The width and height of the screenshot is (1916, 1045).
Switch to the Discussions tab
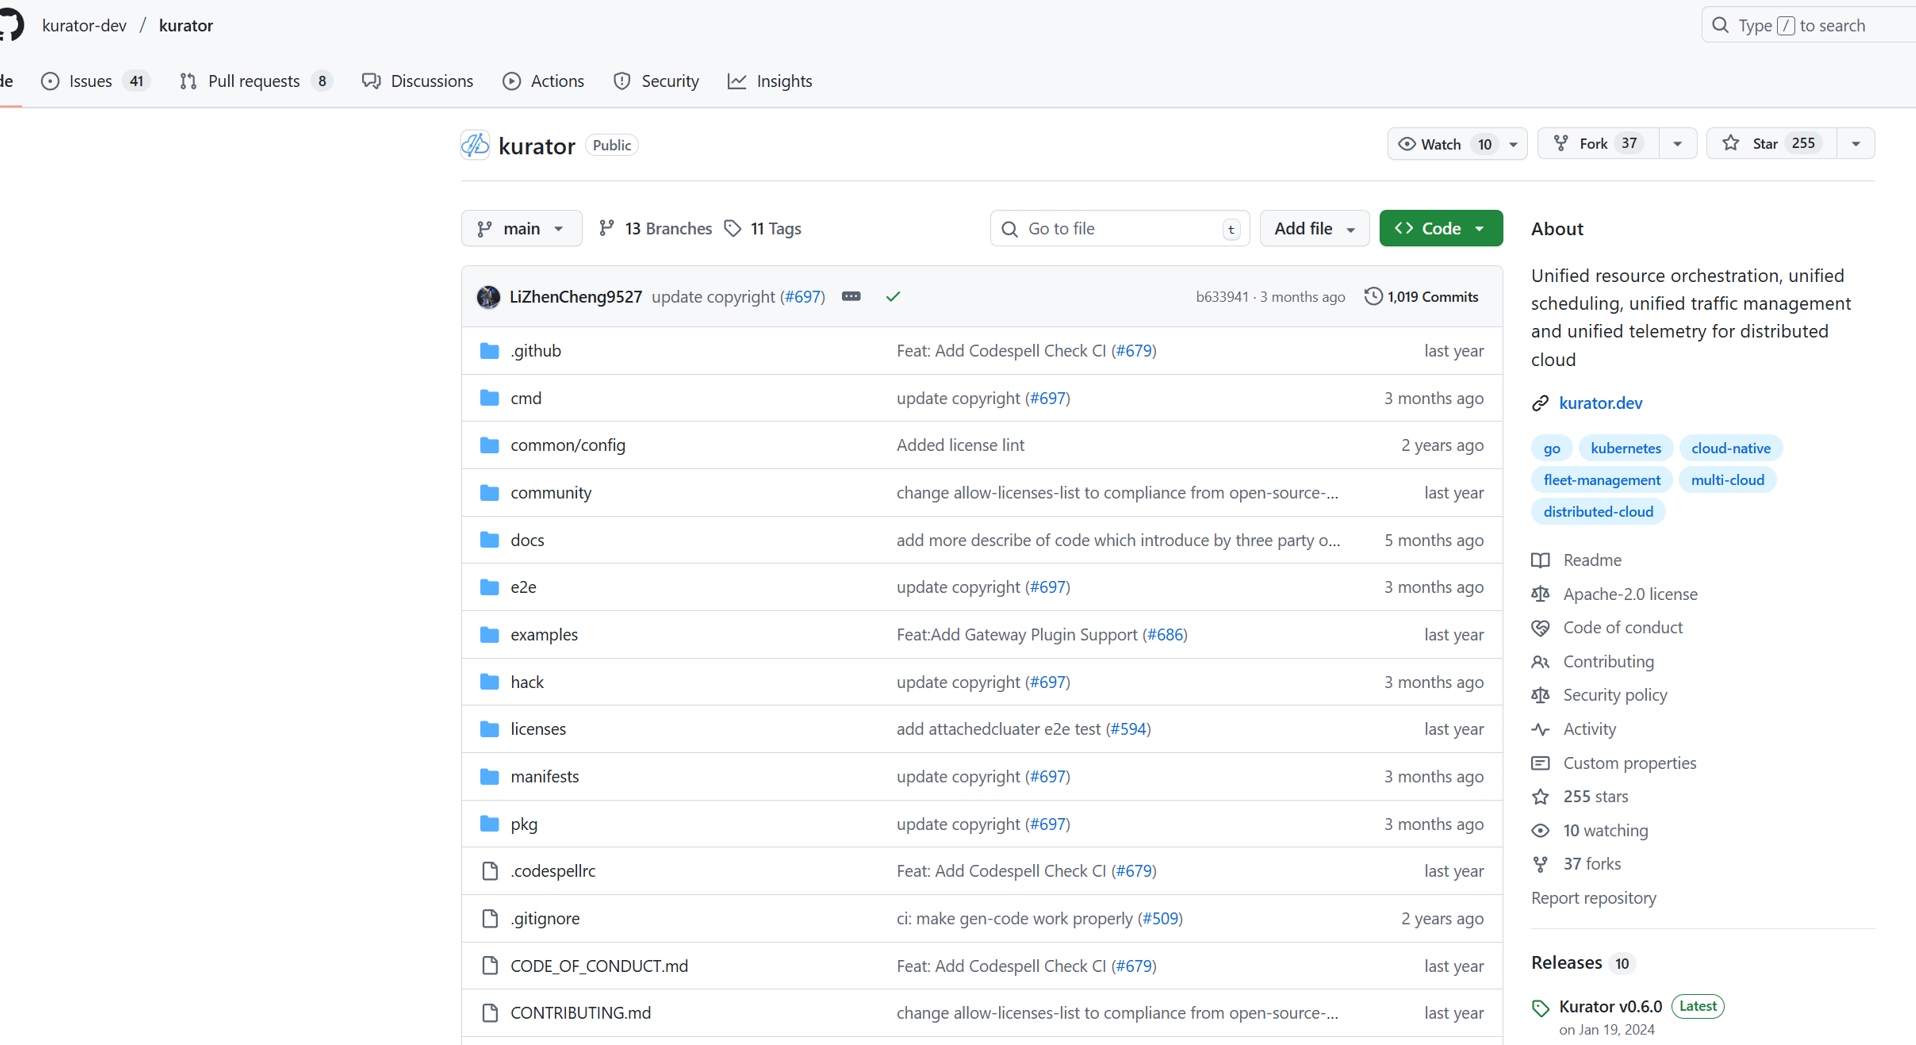[418, 81]
